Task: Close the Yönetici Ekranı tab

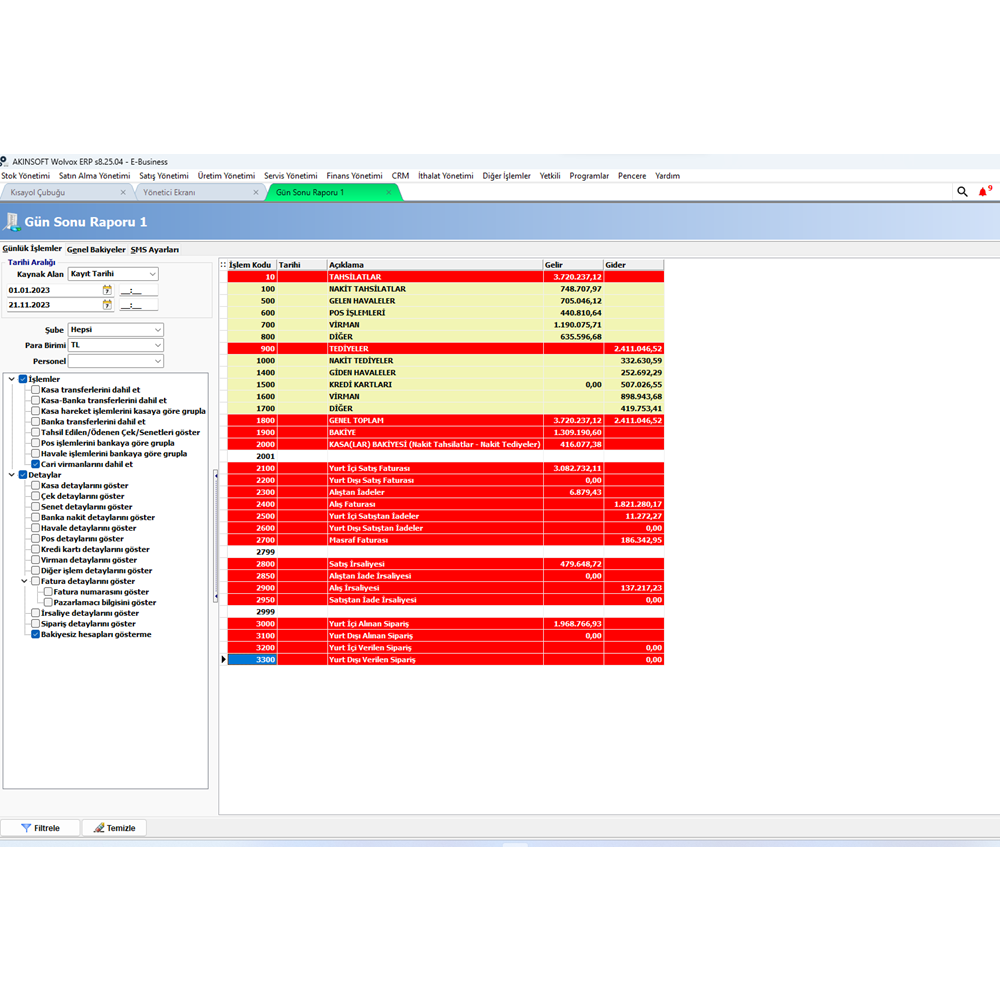Action: (256, 192)
